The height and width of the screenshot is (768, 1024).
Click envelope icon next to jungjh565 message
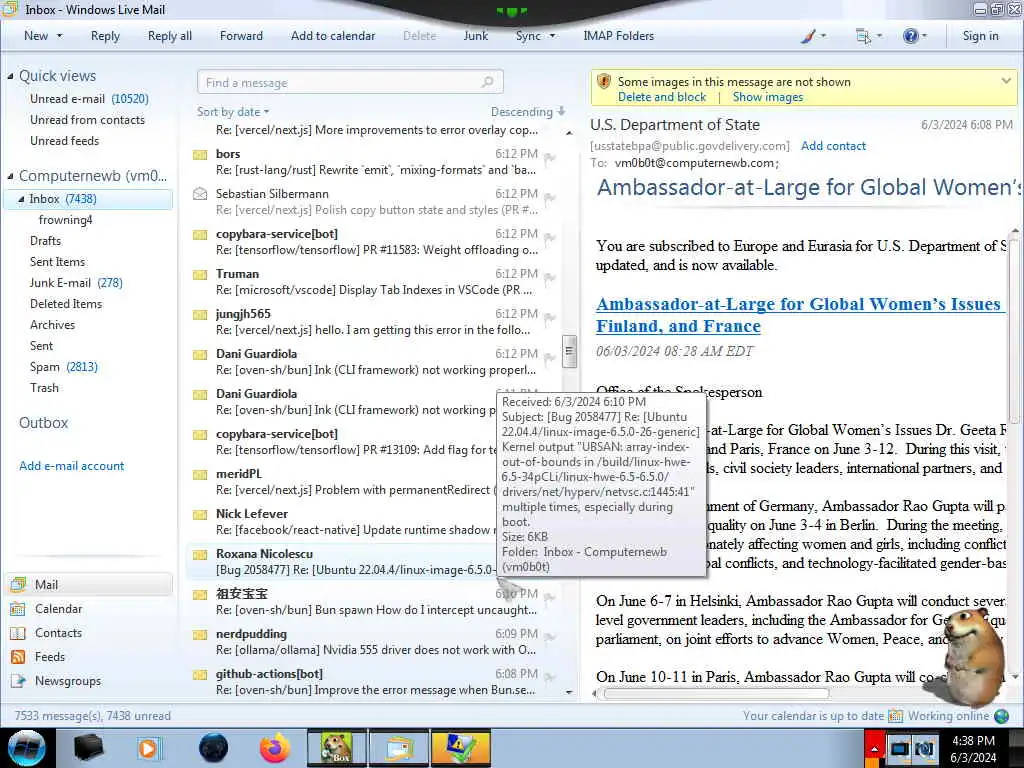pyautogui.click(x=200, y=315)
